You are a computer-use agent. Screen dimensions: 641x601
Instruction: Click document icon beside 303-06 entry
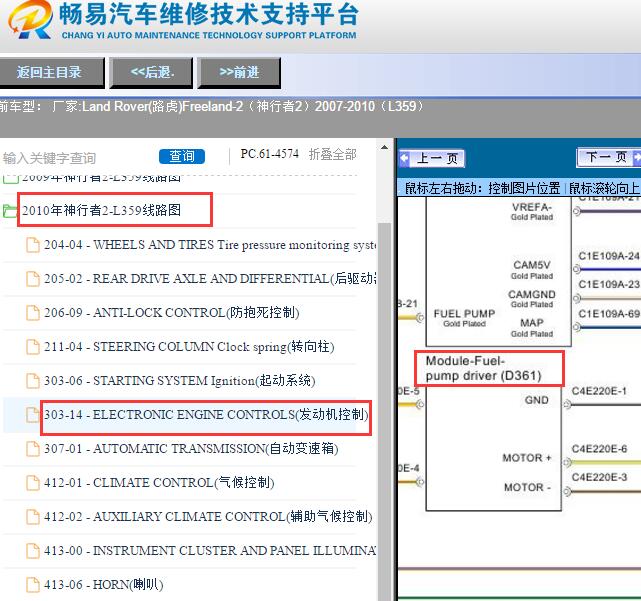tap(33, 381)
